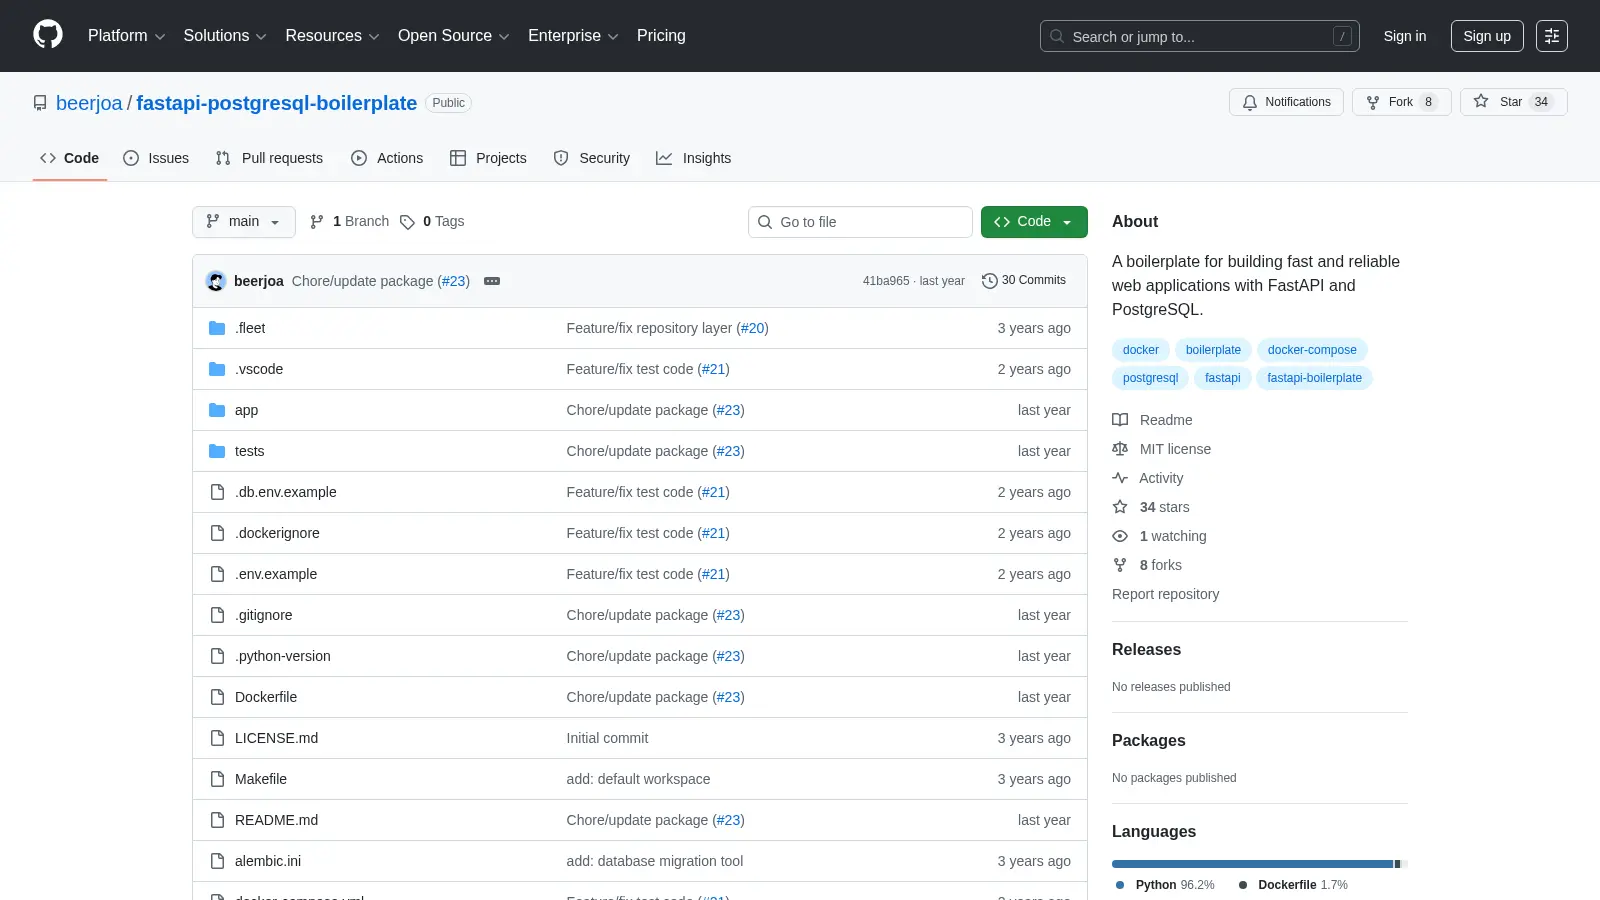Open the green Code dropdown button
The image size is (1600, 900).
(x=1034, y=222)
